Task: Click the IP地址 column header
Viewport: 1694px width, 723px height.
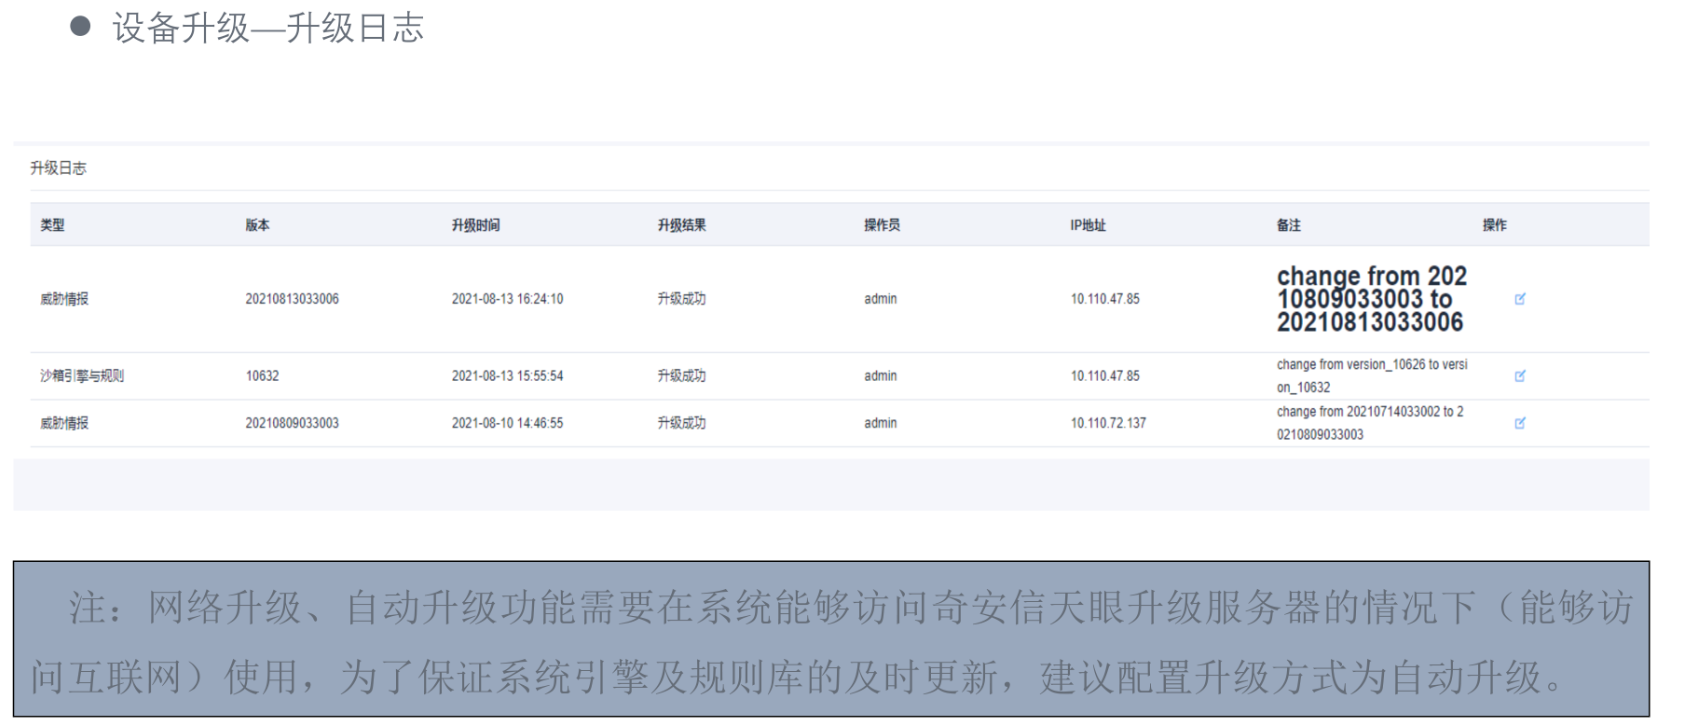Action: click(1087, 225)
